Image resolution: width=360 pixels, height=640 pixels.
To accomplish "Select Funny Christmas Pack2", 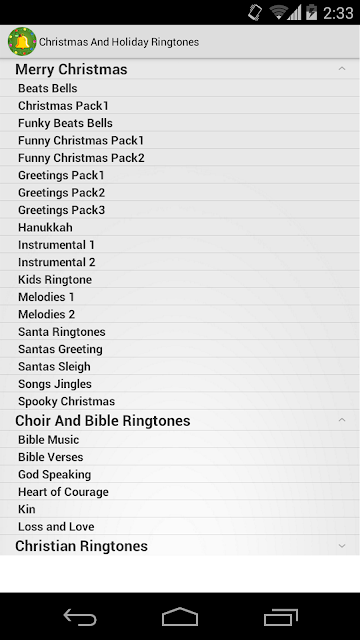I will click(180, 158).
